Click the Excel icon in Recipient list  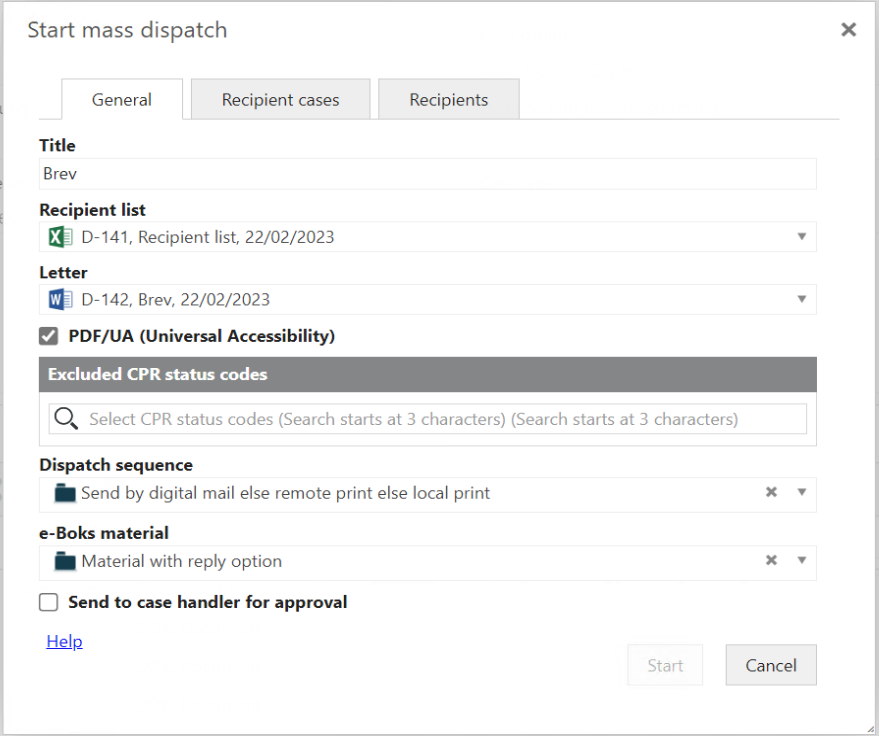pos(60,237)
